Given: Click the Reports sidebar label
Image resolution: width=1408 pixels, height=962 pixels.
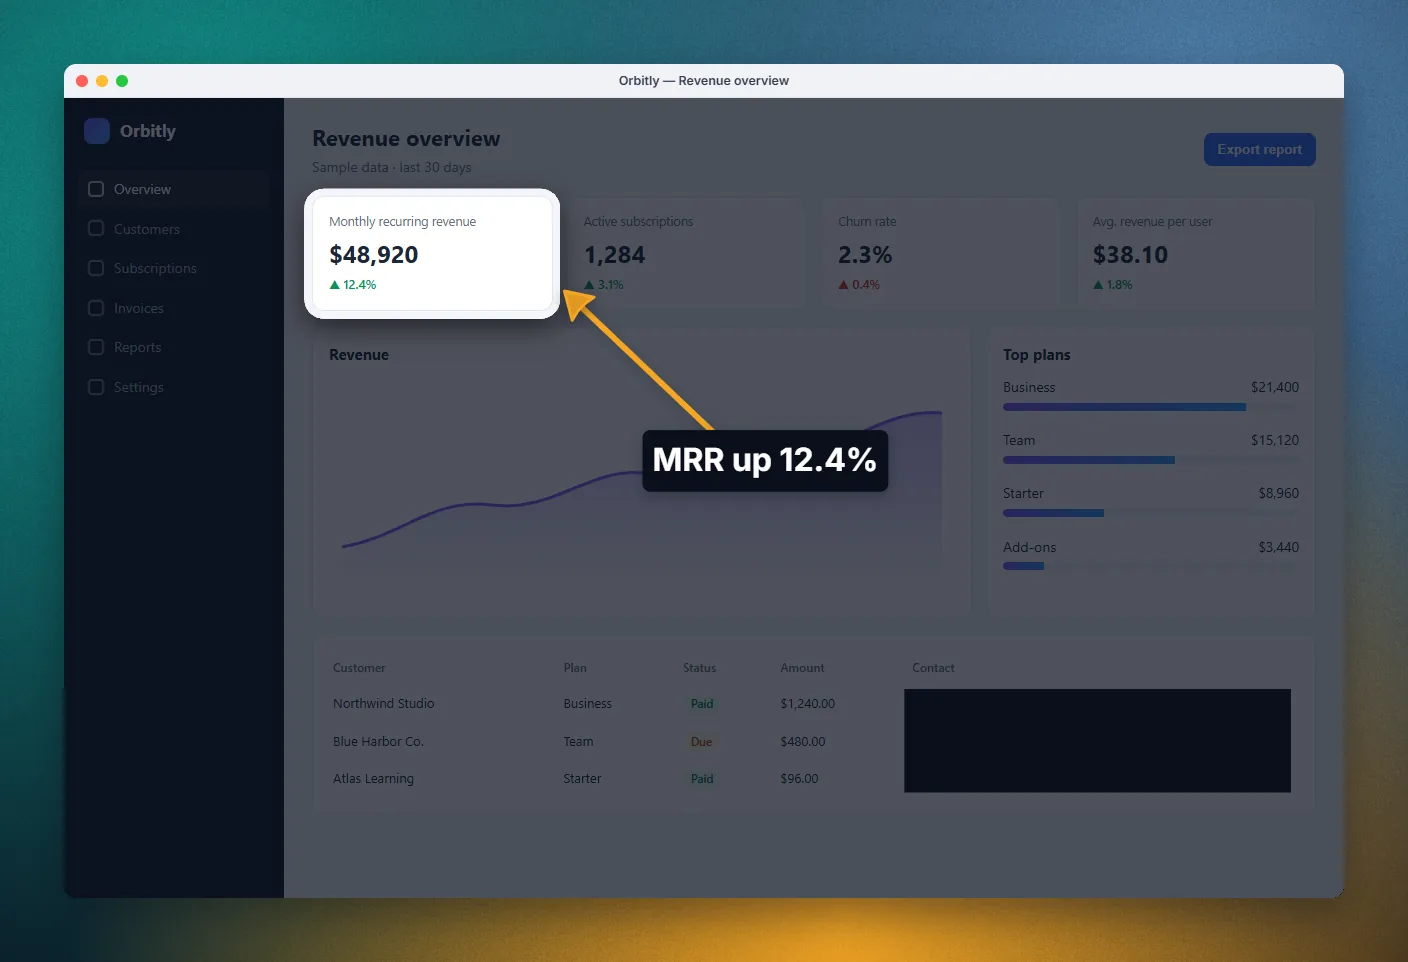Looking at the screenshot, I should 137,347.
